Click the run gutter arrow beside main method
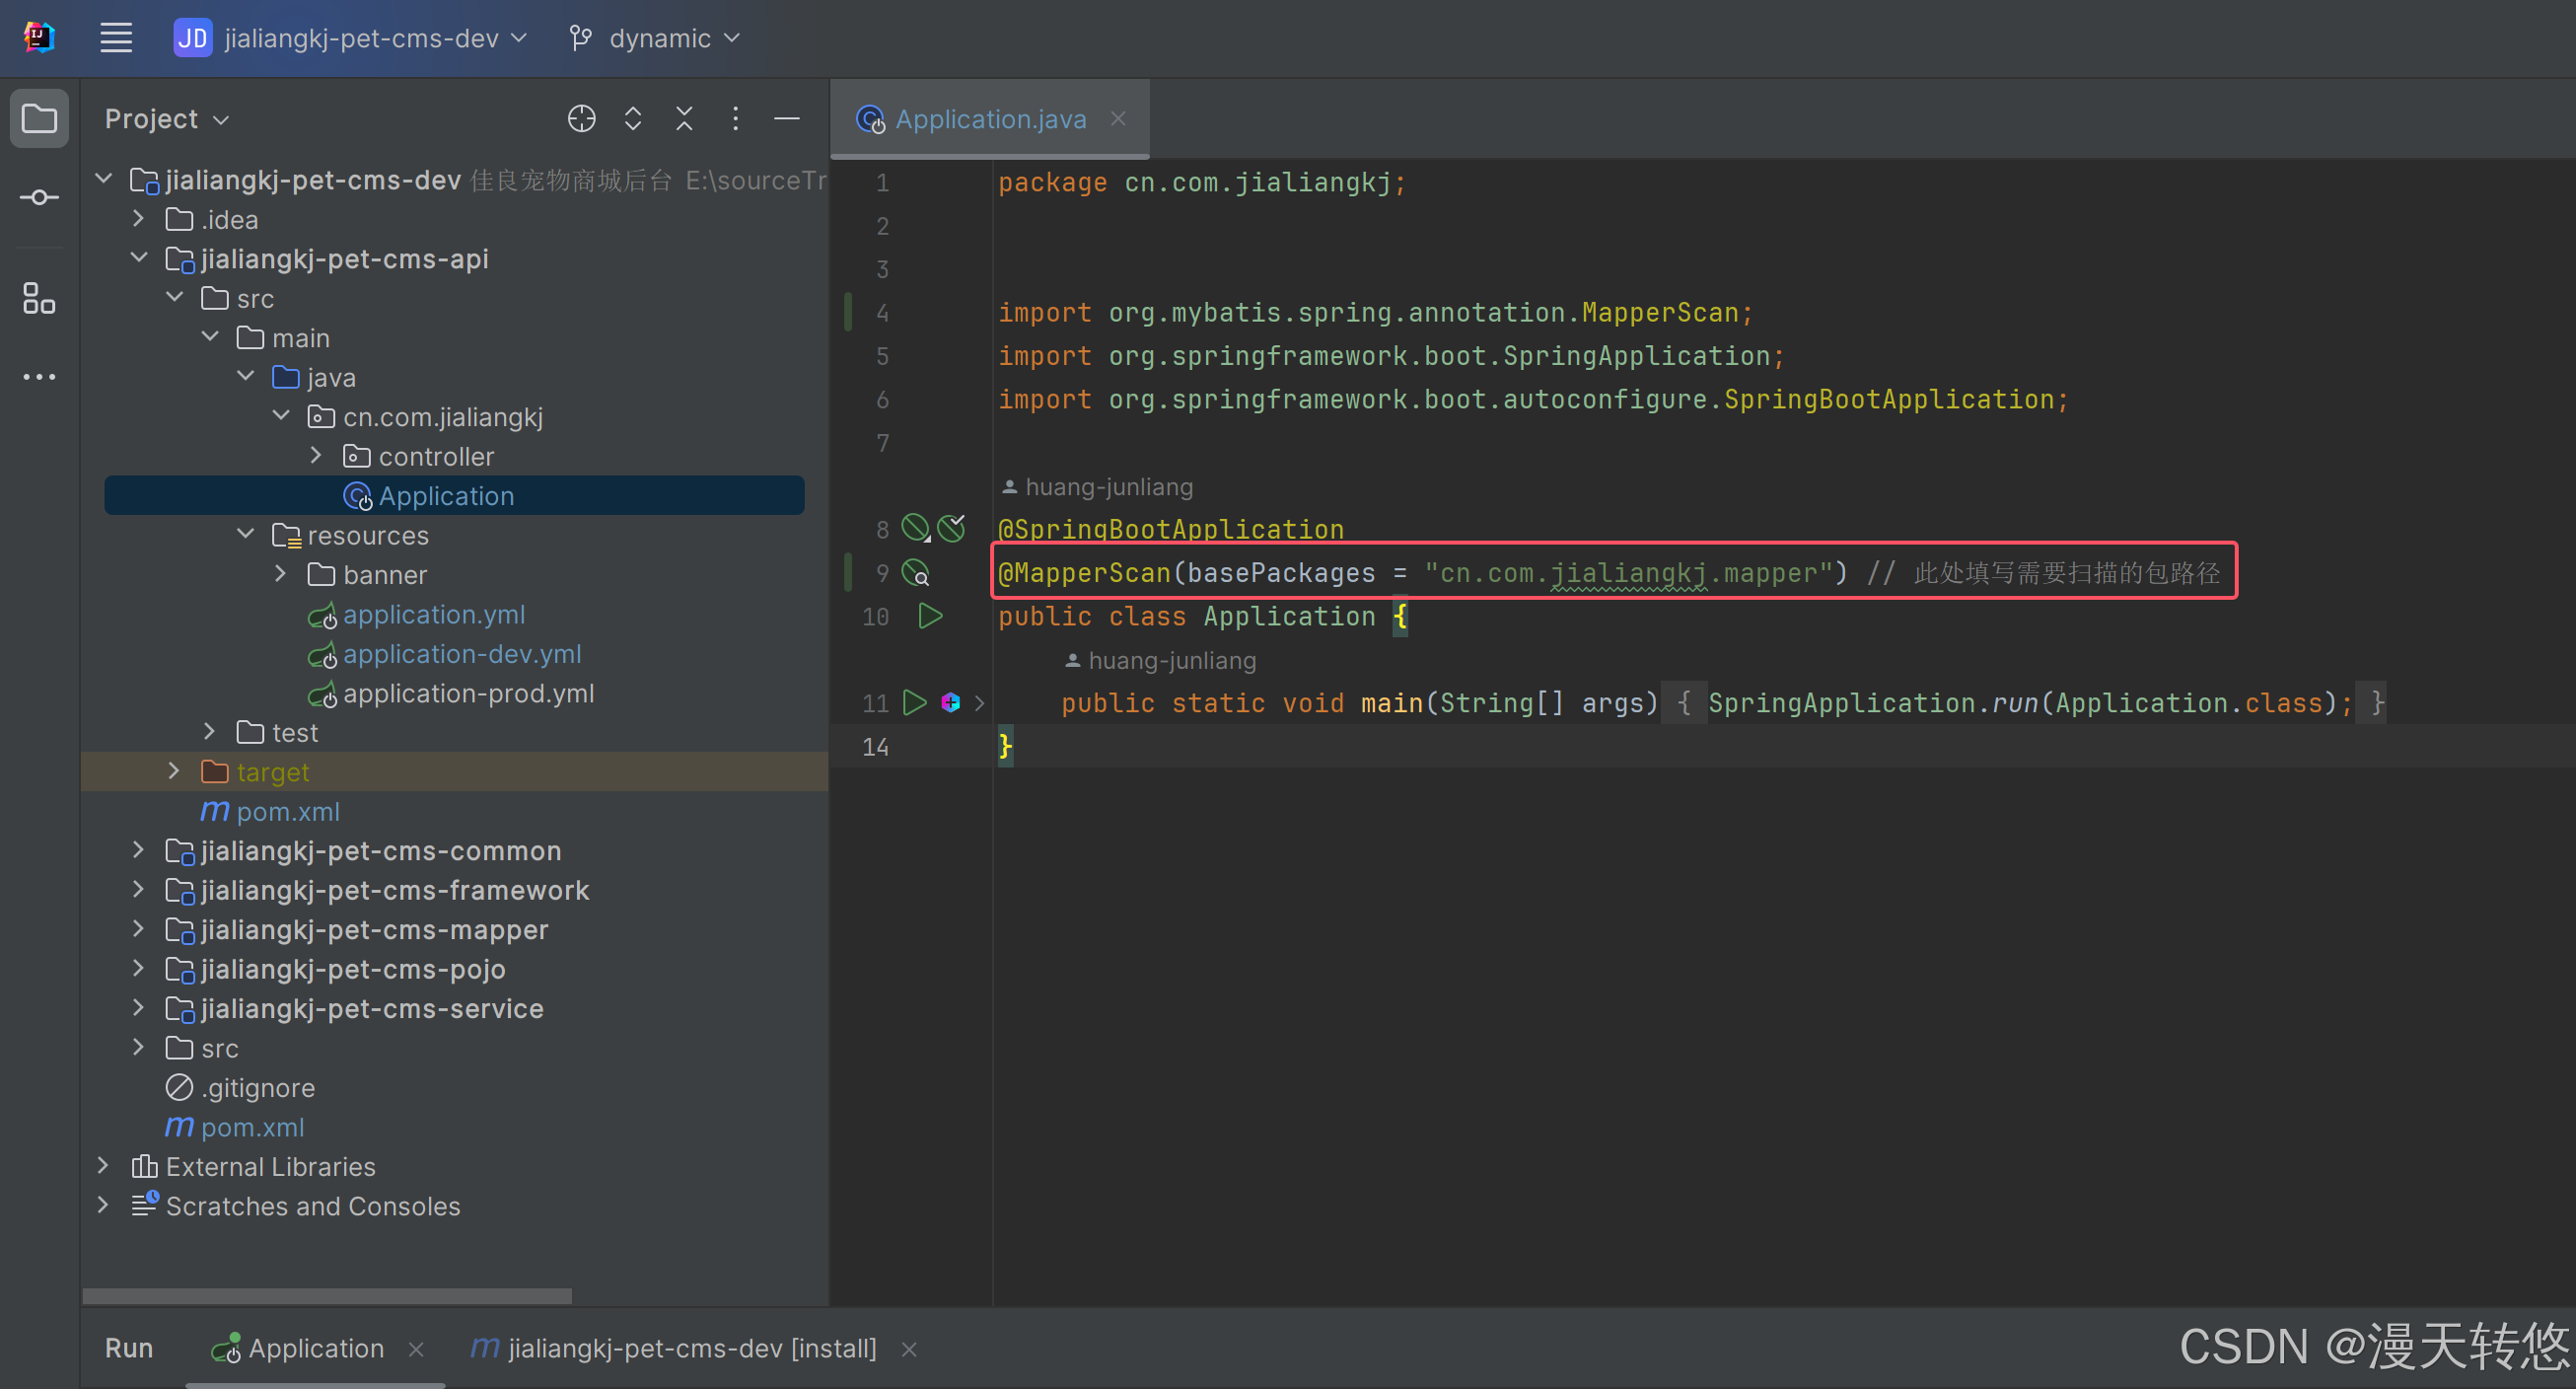2576x1389 pixels. (x=914, y=703)
